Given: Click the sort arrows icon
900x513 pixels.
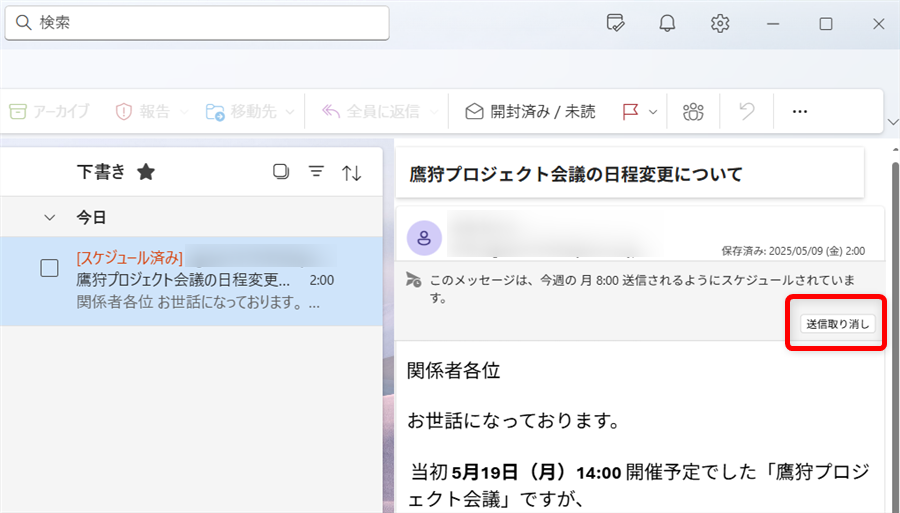Looking at the screenshot, I should [351, 173].
